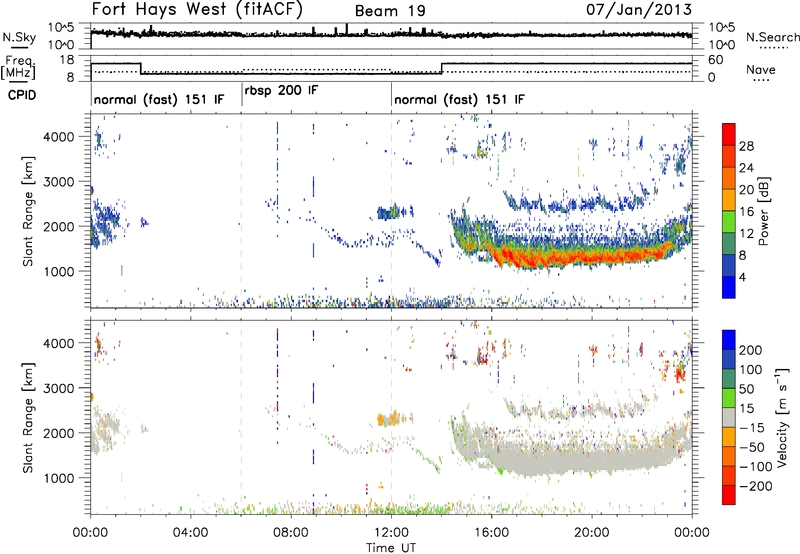Click the date '07/Jan/2013'
This screenshot has width=800, height=554.
pyautogui.click(x=639, y=9)
